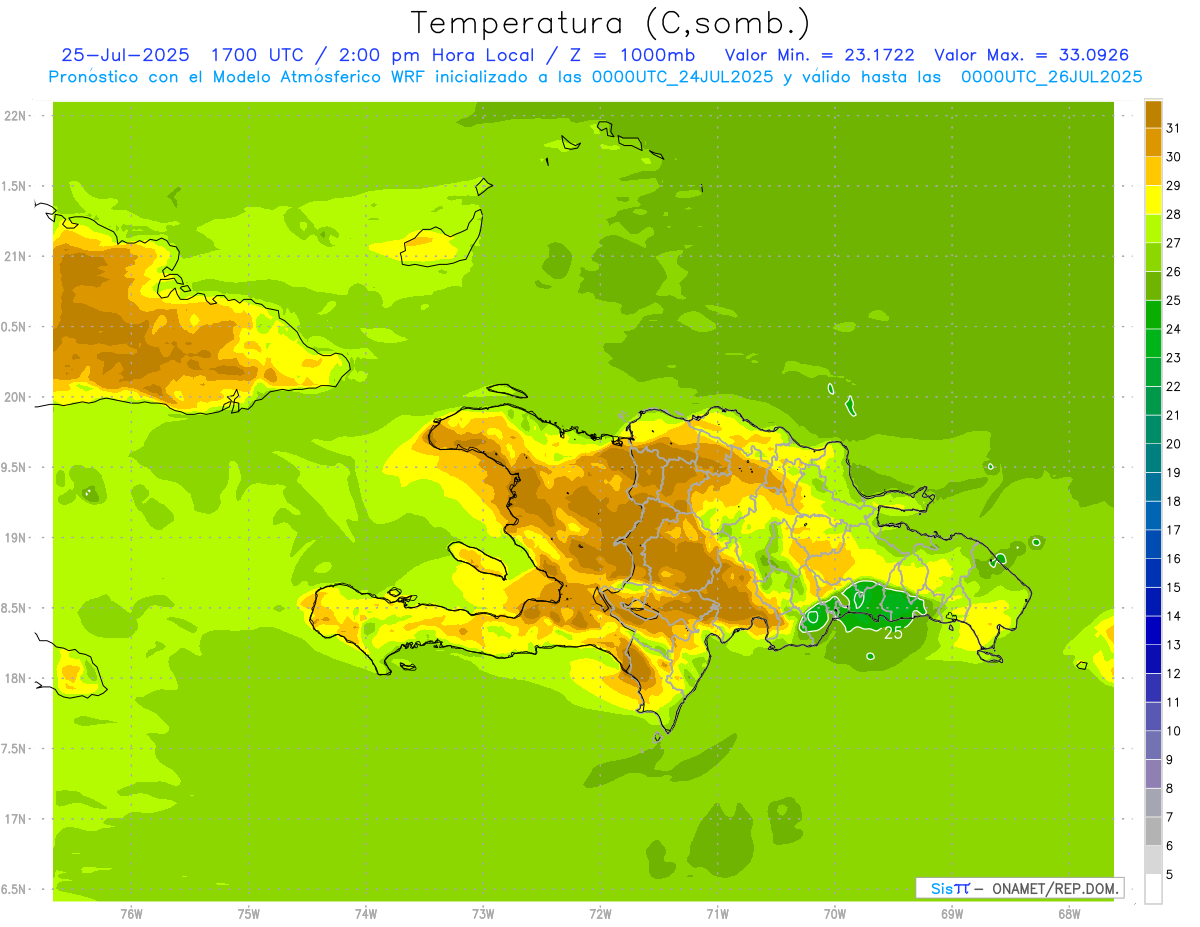The height and width of the screenshot is (927, 1200).
Task: Click the '19N' latitude label
Action: 17,538
